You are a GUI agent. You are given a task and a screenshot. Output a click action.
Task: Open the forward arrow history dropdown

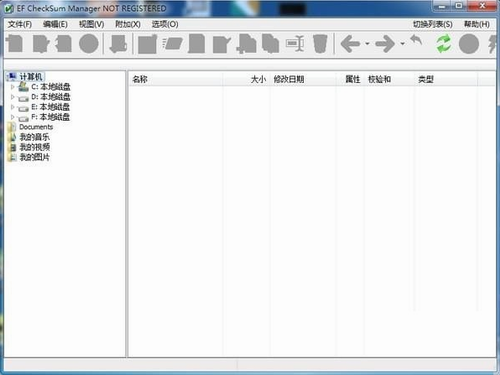coord(403,44)
